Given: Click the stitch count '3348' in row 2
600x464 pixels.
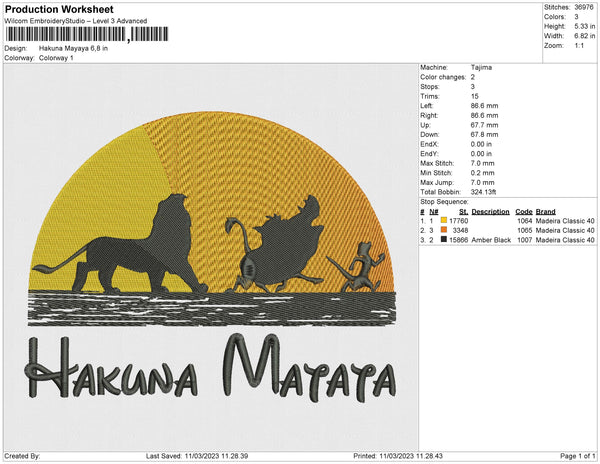Looking at the screenshot, I should [x=460, y=230].
